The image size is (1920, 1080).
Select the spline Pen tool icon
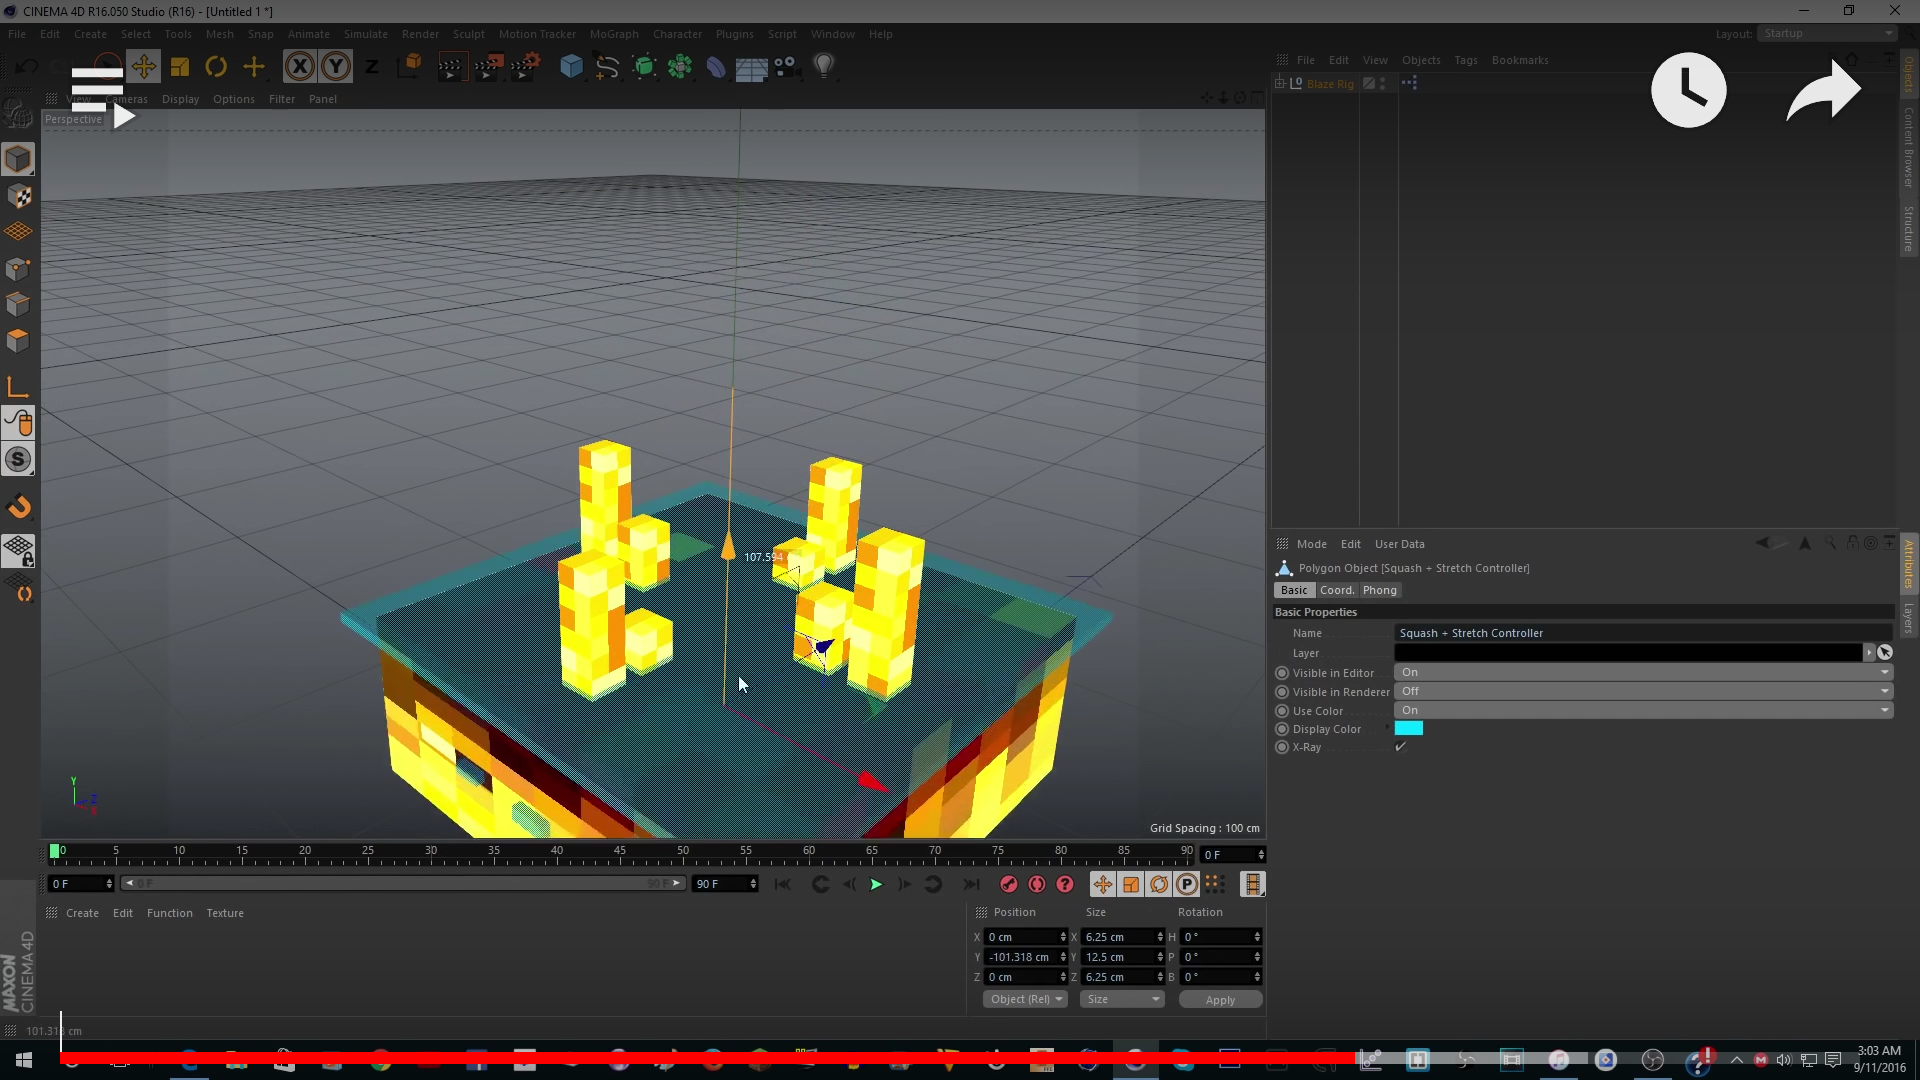(x=607, y=67)
